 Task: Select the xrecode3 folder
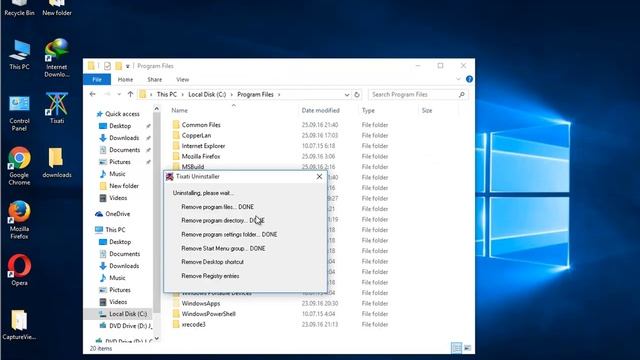(x=193, y=324)
